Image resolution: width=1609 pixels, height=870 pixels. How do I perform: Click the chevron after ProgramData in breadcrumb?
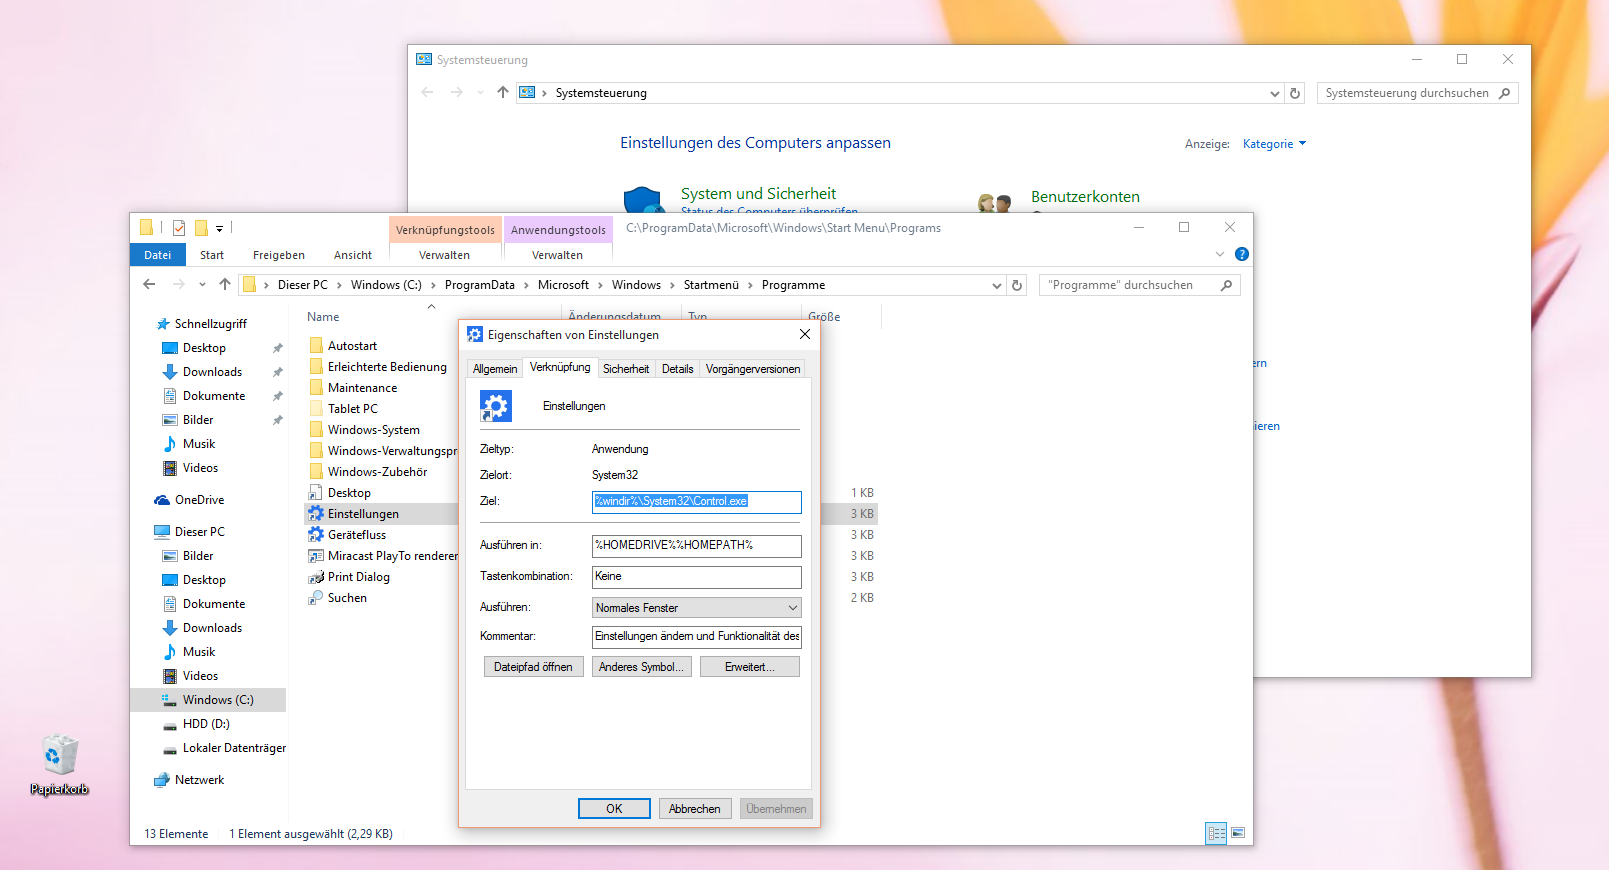coord(527,285)
